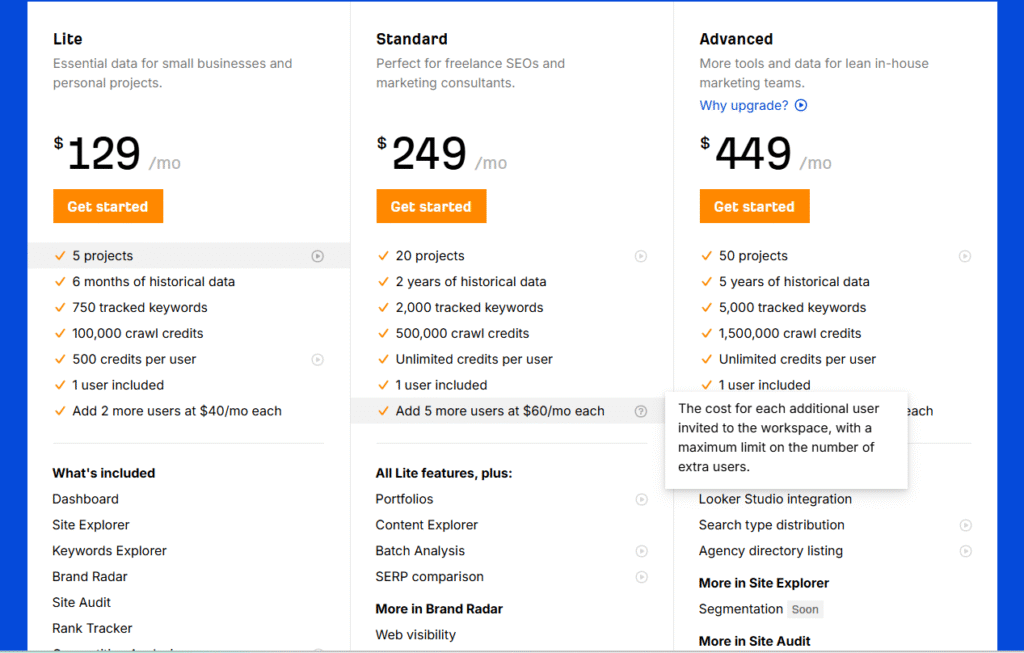
Task: Play video icon next to SERP comparison
Action: click(x=641, y=577)
